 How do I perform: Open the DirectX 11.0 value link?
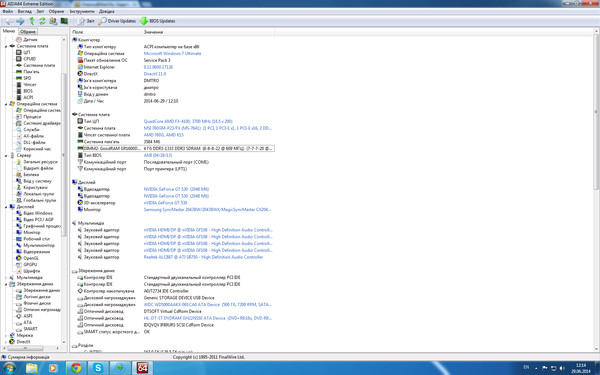coord(155,74)
